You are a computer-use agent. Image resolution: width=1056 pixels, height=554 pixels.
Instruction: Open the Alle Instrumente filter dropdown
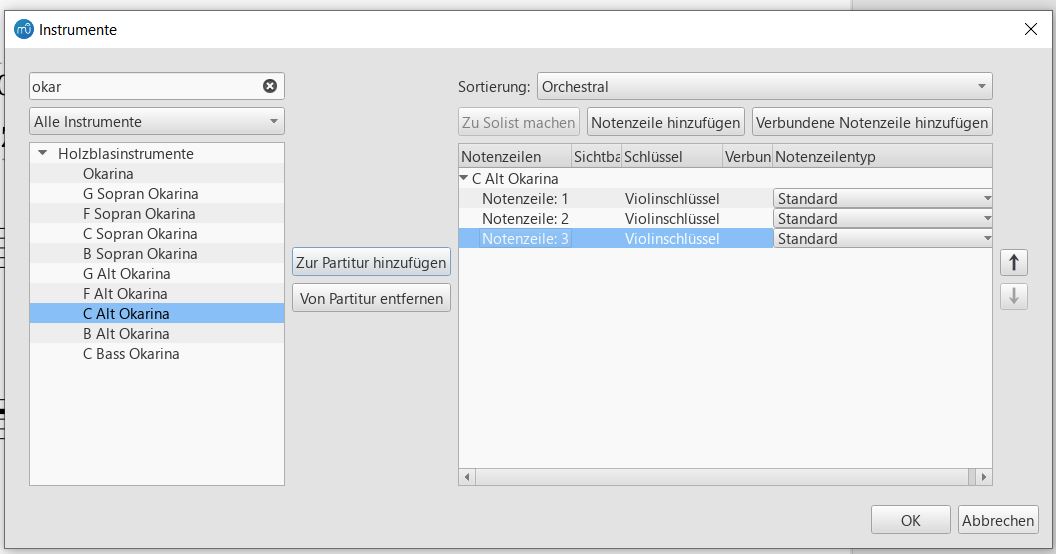coord(157,122)
